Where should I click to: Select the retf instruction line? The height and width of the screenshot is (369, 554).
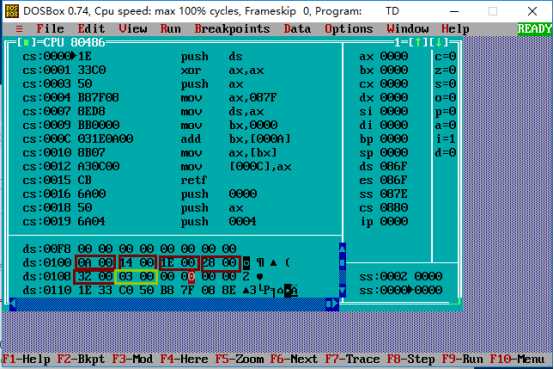pyautogui.click(x=115, y=180)
